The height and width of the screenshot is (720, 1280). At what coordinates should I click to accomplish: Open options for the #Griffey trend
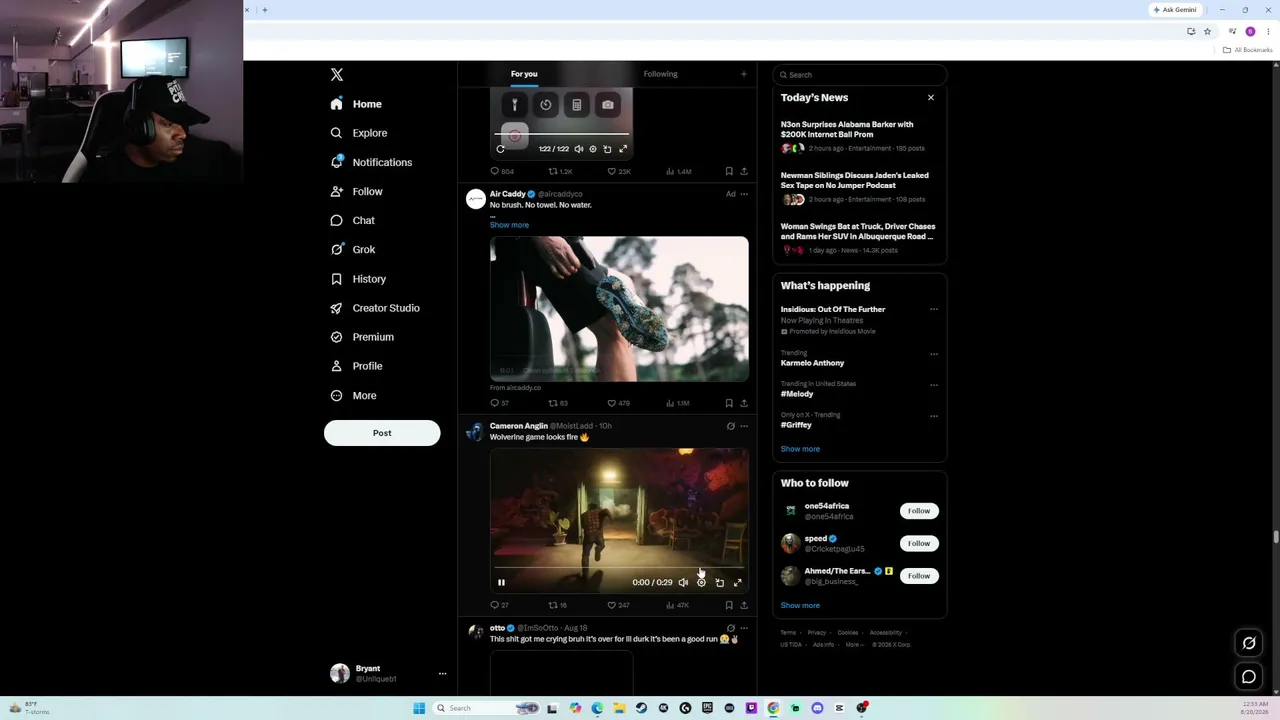click(934, 416)
